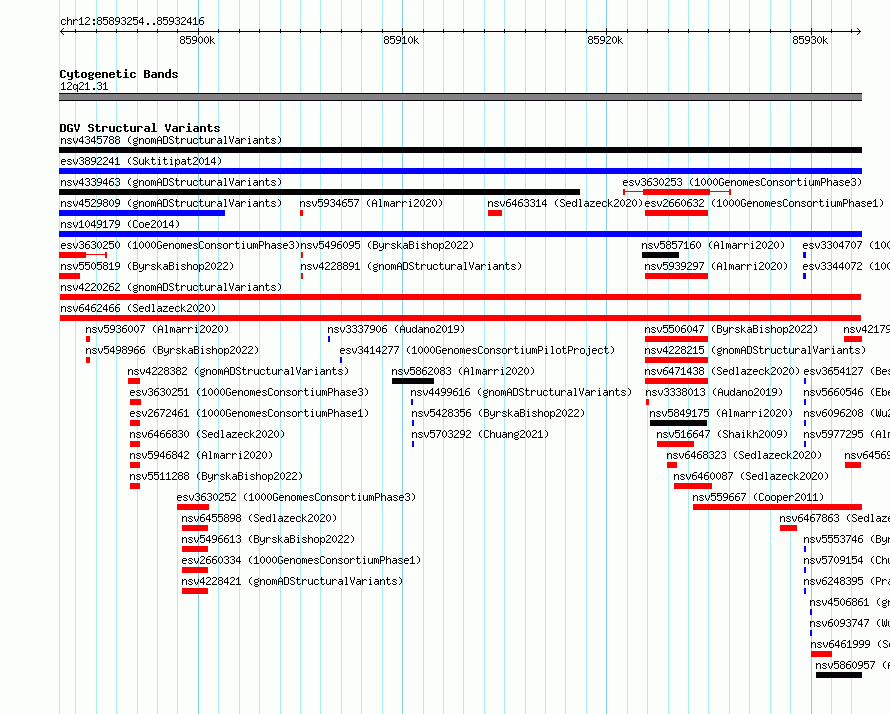Screen dimensions: 890x714
Task: Click the blue esv3892241 feature bar
Action: coord(460,171)
